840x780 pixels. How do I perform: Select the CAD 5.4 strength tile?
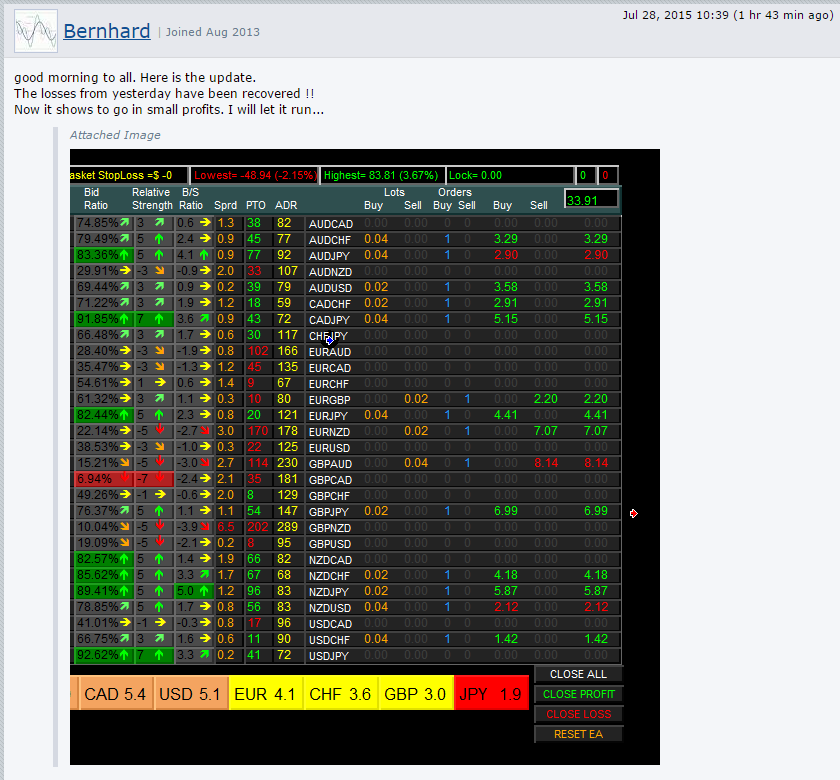point(115,693)
